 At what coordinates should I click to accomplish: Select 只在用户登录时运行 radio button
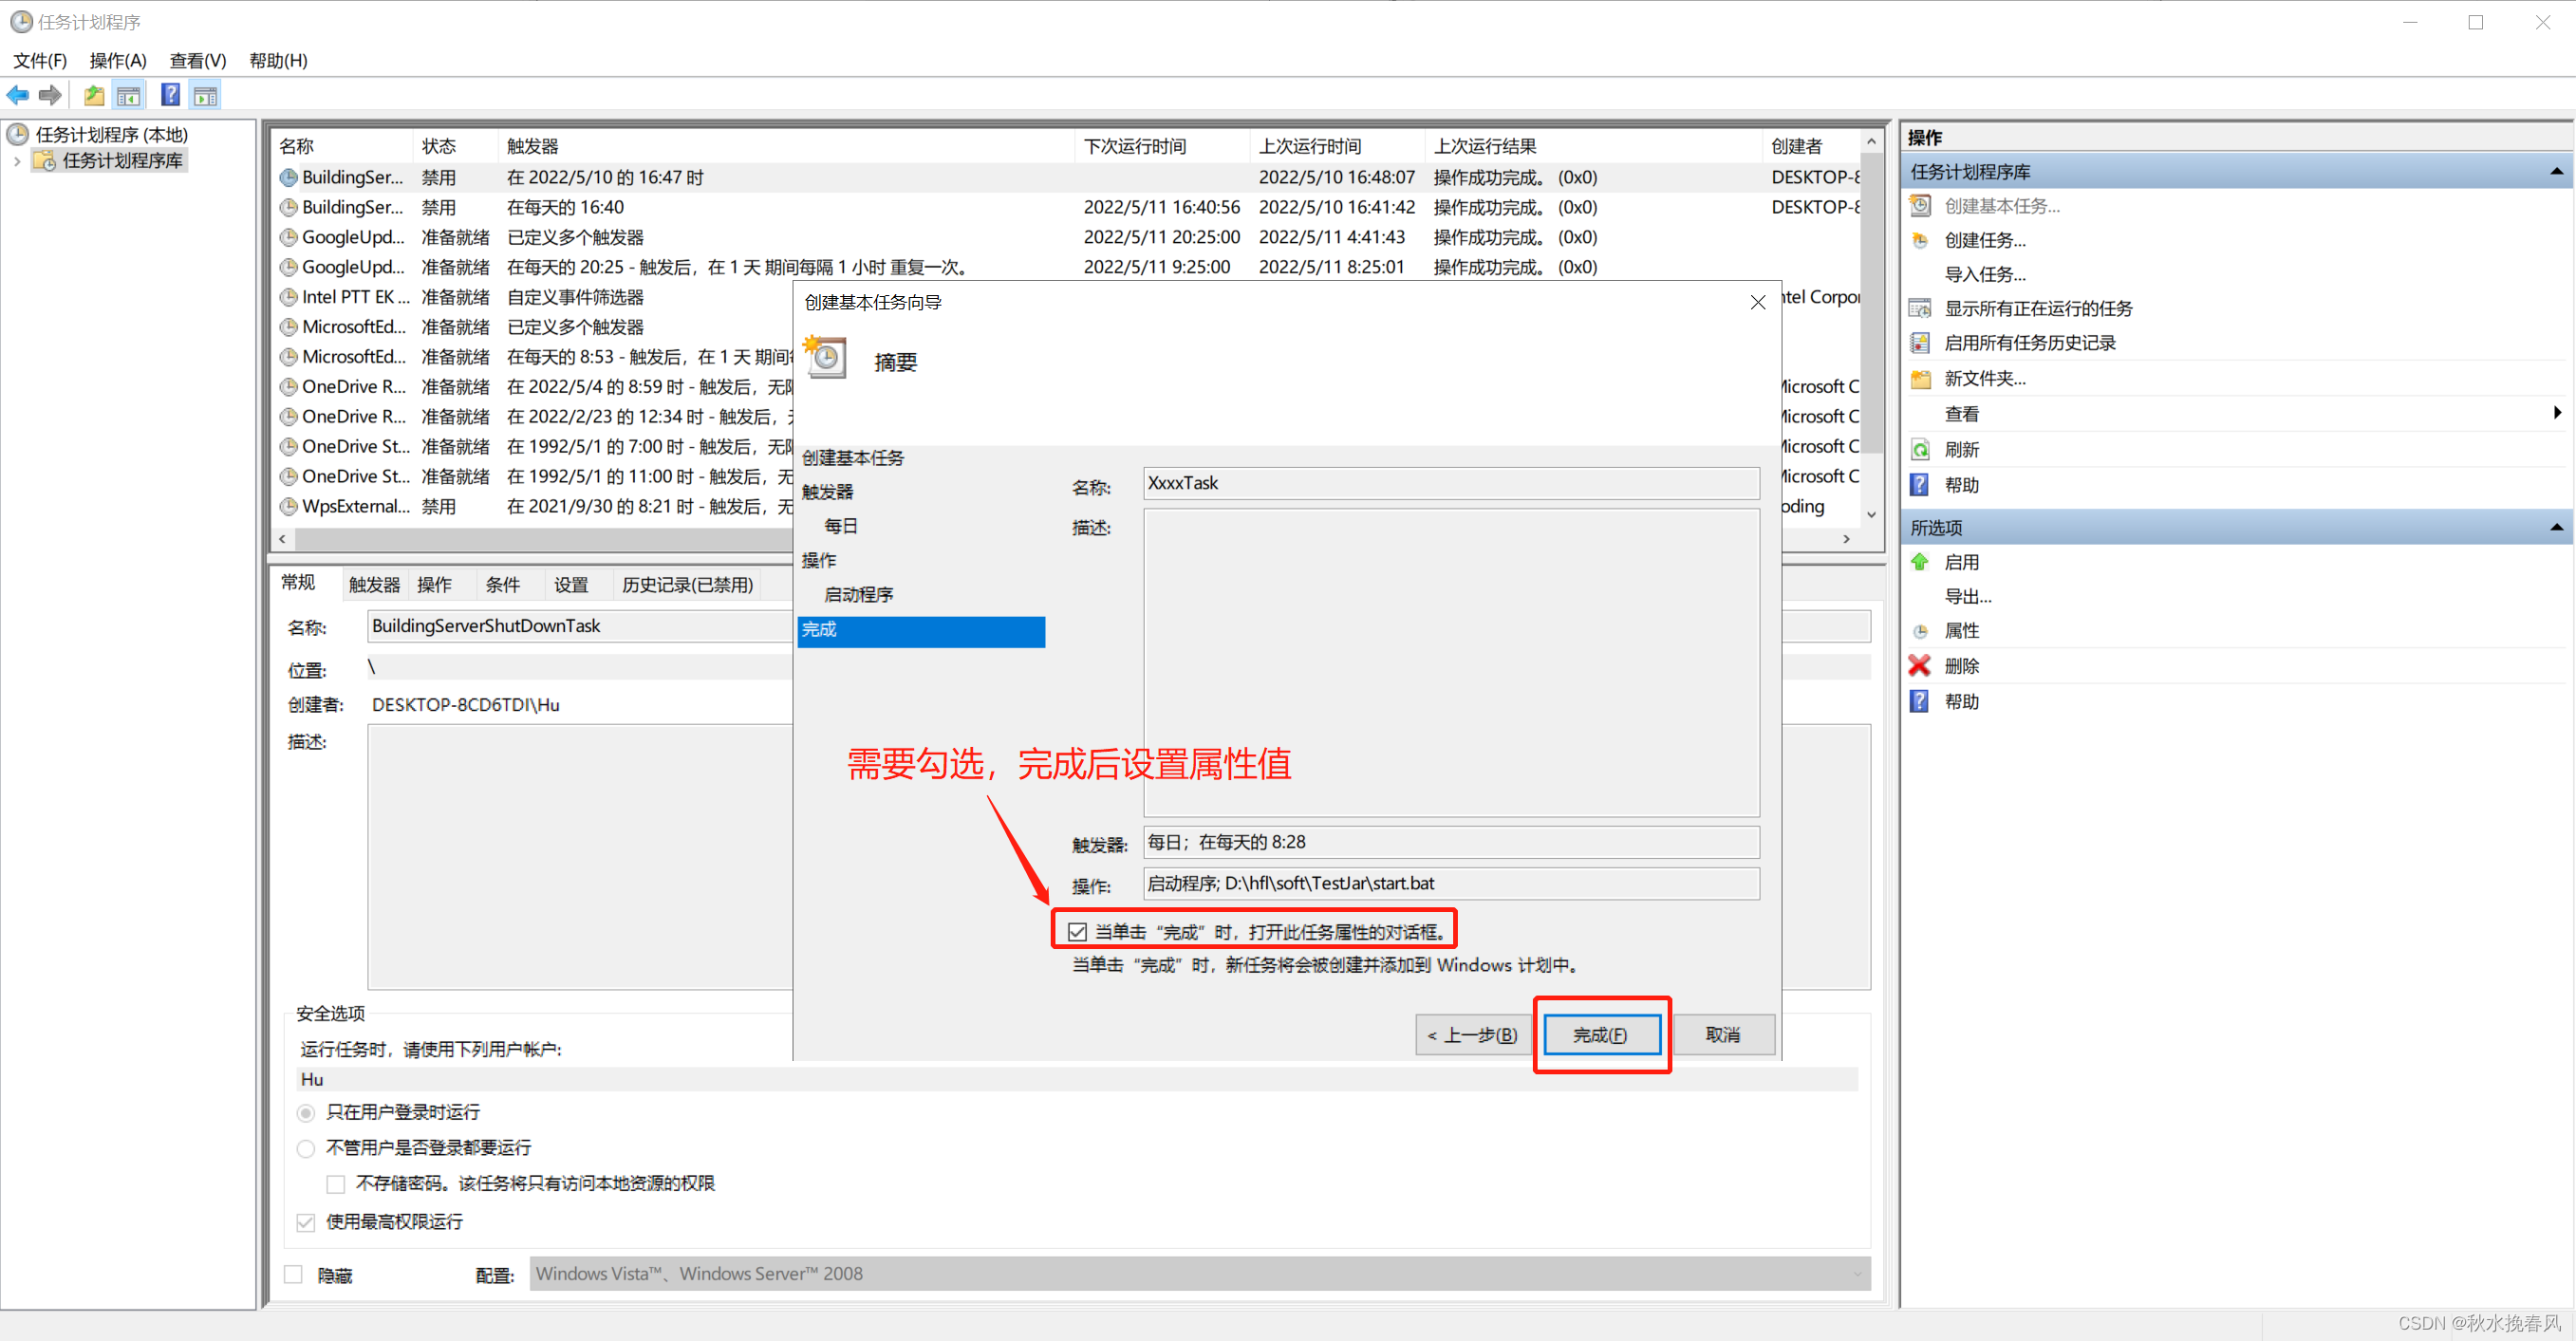(x=306, y=1113)
